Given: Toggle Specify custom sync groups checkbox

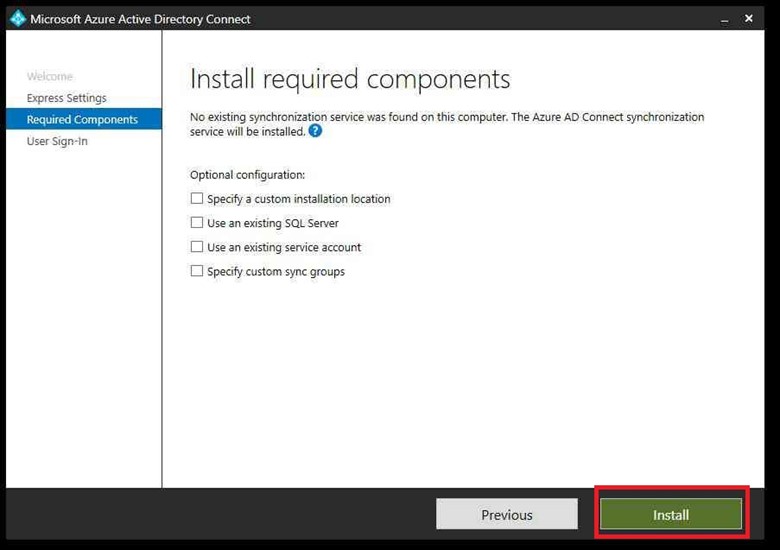Looking at the screenshot, I should click(x=197, y=271).
